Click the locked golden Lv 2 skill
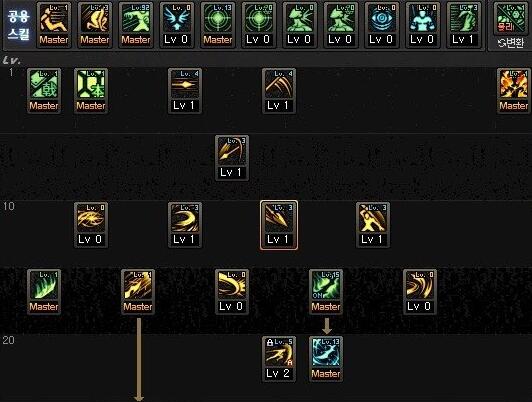The width and height of the screenshot is (532, 402). (x=279, y=359)
